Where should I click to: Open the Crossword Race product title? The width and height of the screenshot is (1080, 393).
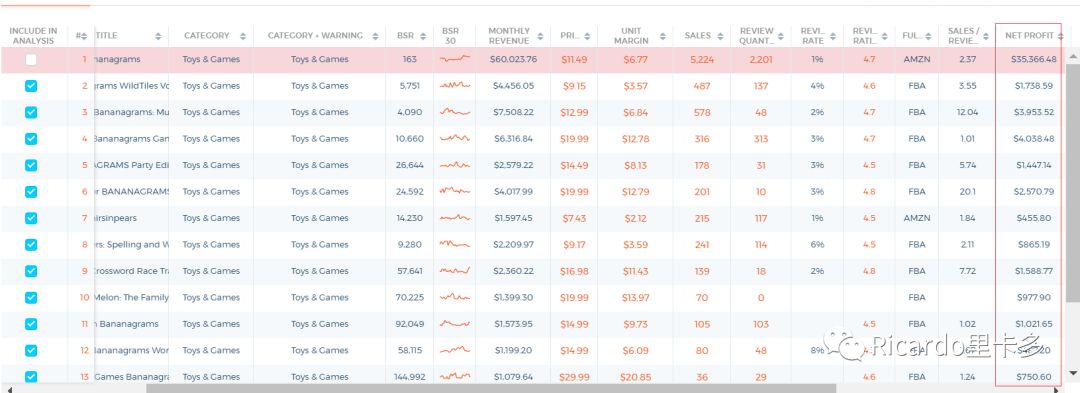pos(130,271)
